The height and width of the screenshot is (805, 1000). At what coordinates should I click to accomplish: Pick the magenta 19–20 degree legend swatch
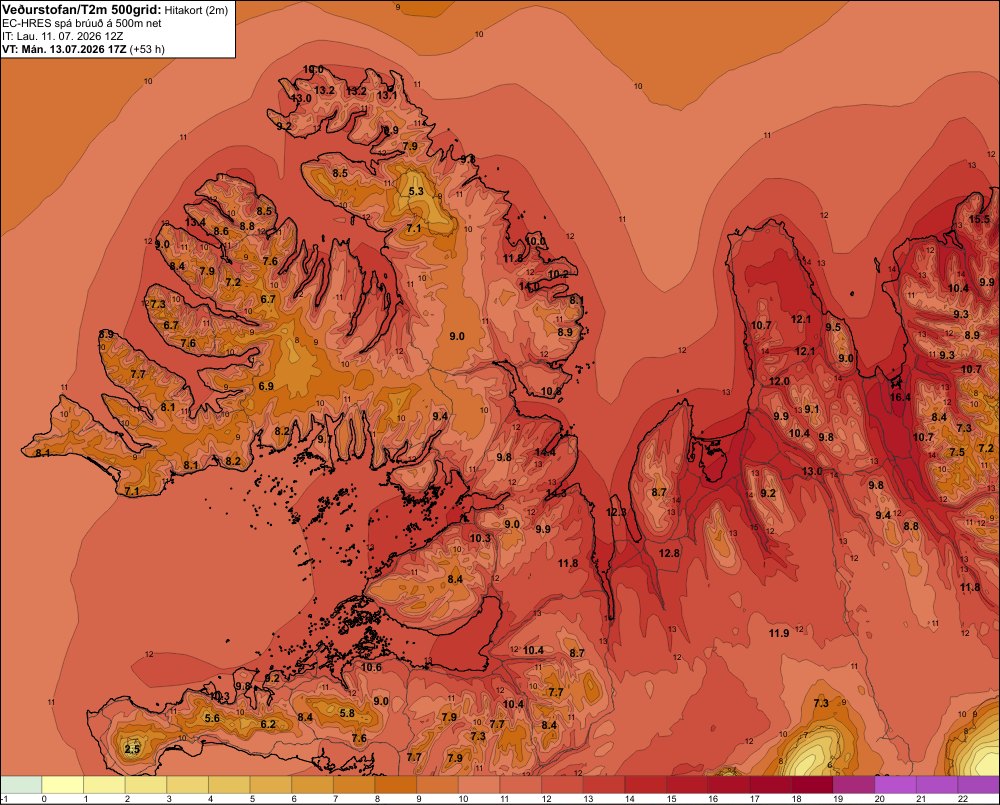click(854, 785)
